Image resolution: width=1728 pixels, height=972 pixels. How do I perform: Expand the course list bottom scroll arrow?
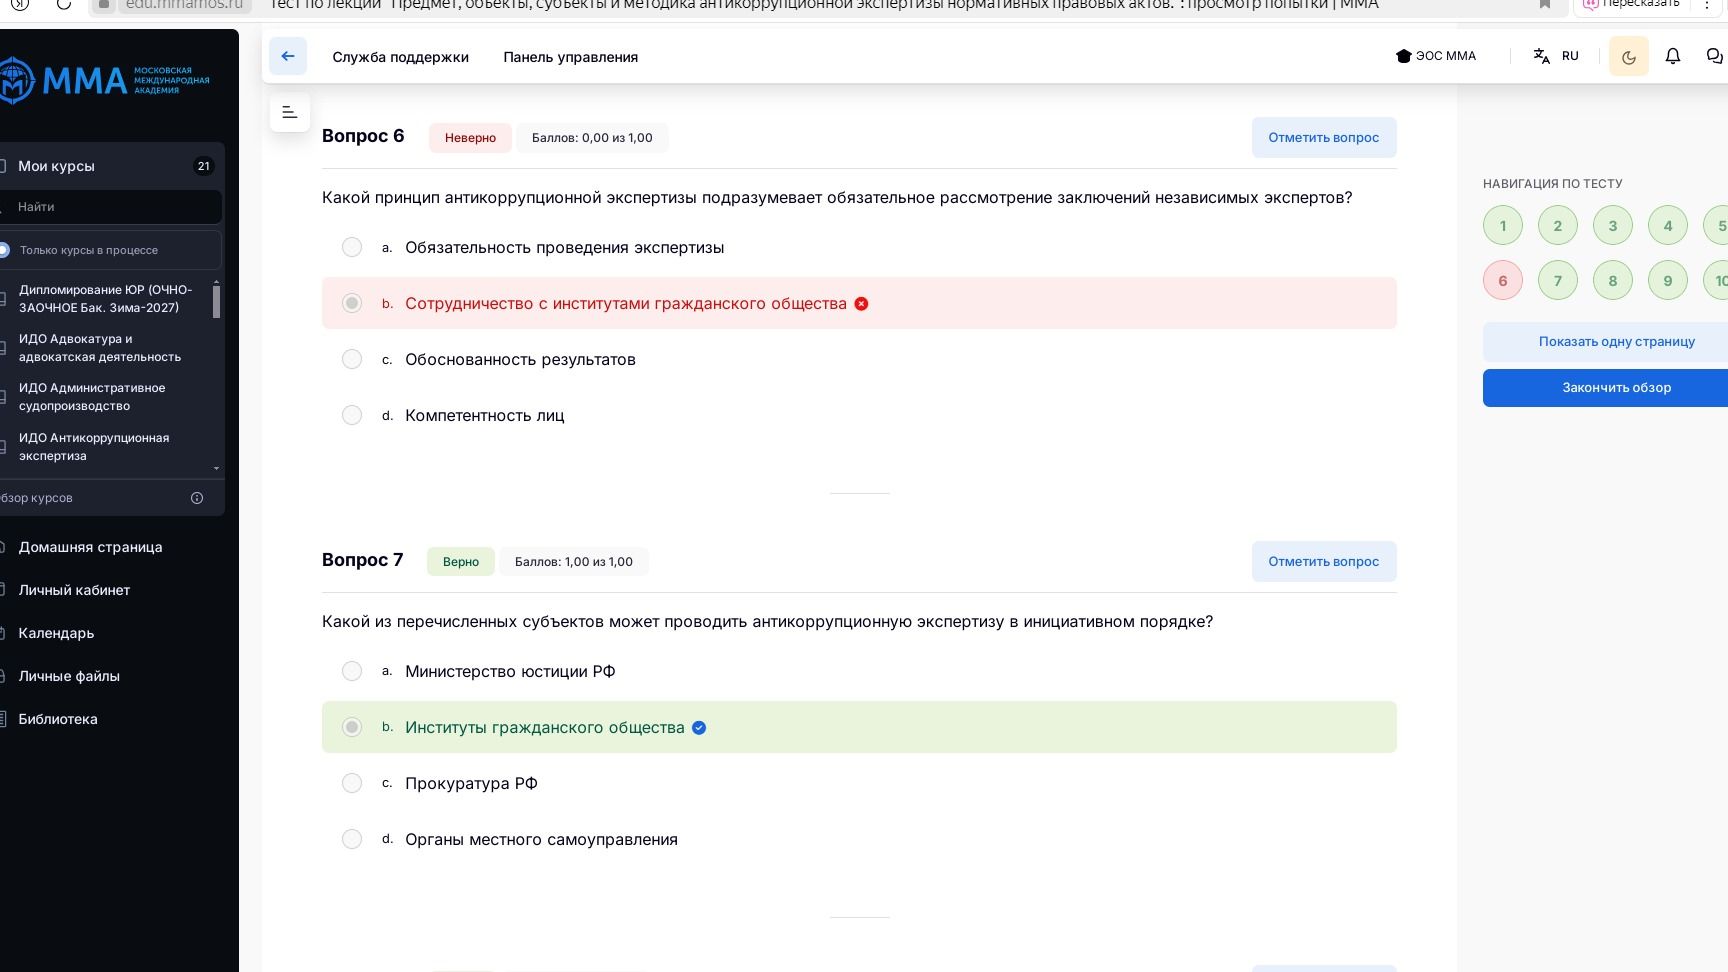coord(216,468)
